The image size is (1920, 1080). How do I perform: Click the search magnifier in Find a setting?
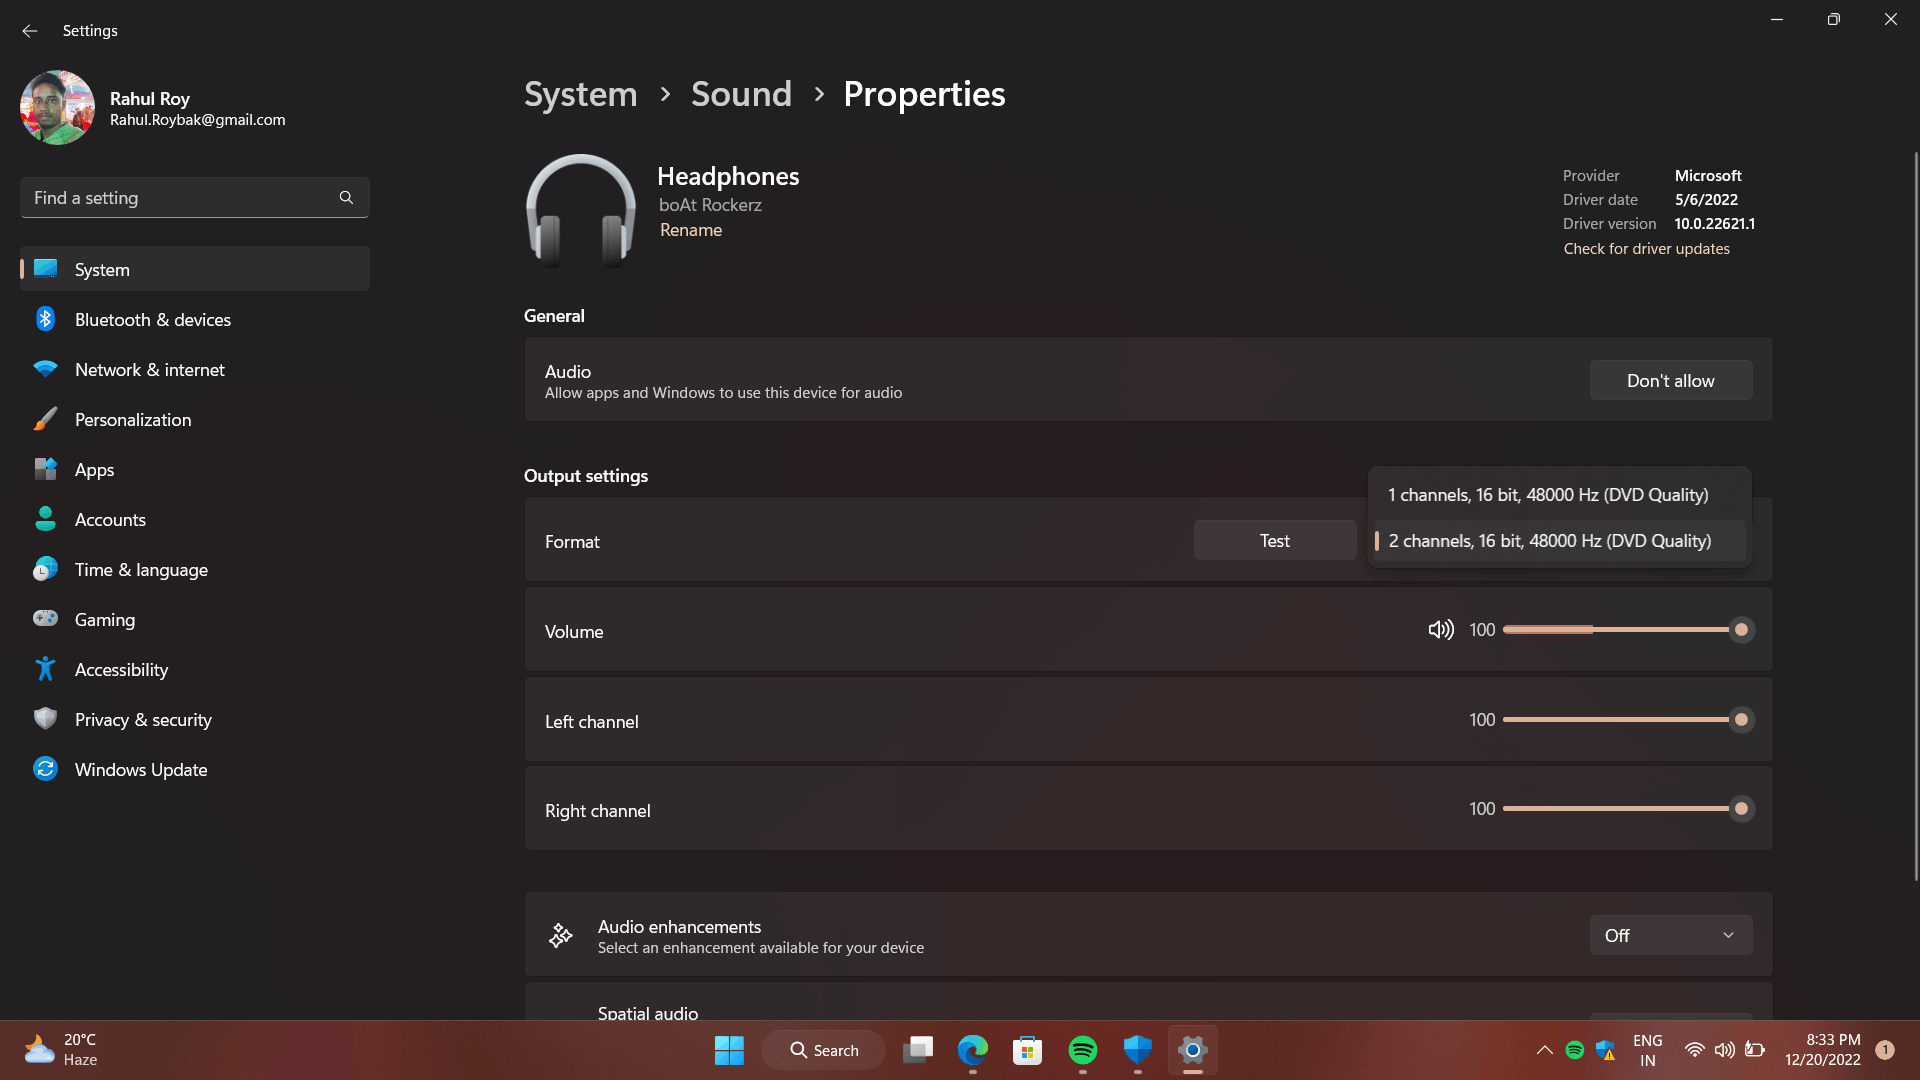(x=346, y=198)
